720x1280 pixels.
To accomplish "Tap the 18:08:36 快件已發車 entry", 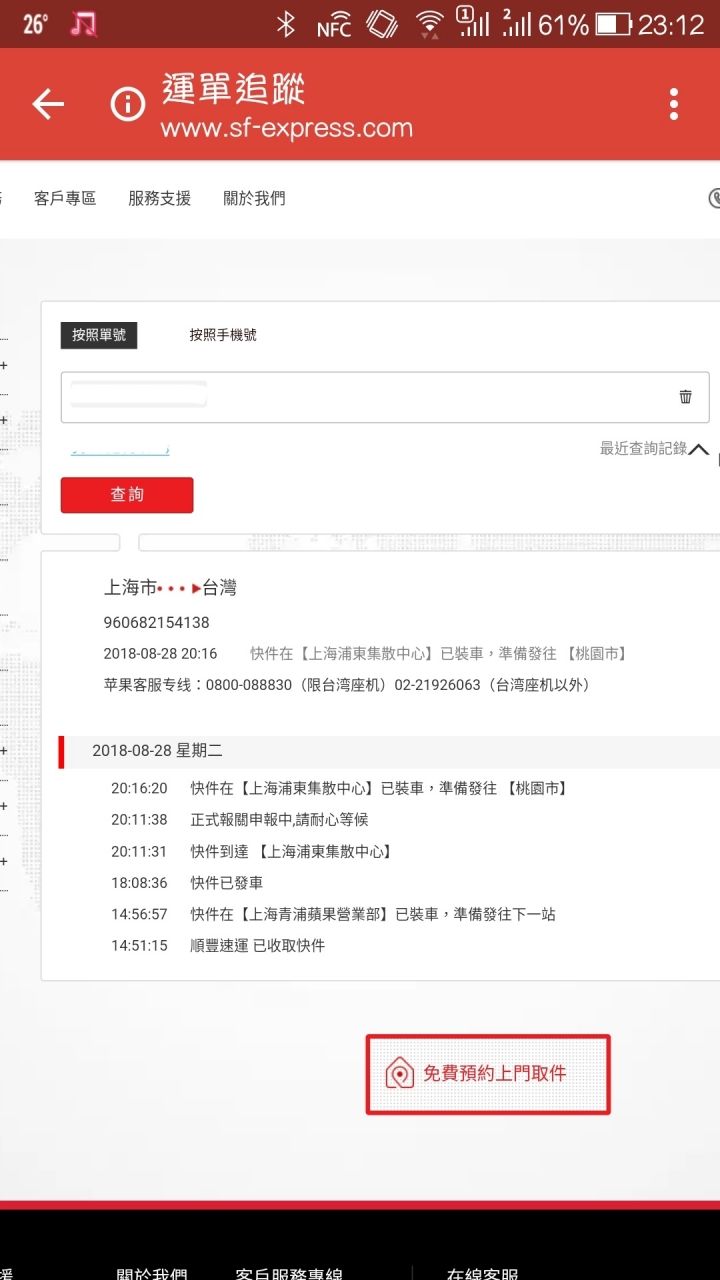I will coord(187,883).
